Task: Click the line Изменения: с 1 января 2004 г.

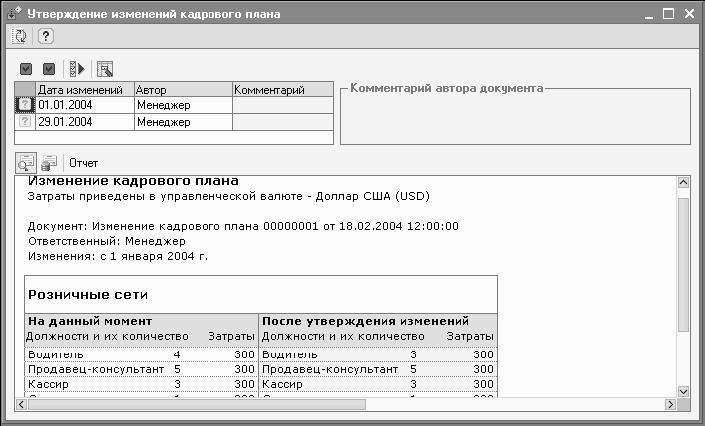Action: coord(118,256)
